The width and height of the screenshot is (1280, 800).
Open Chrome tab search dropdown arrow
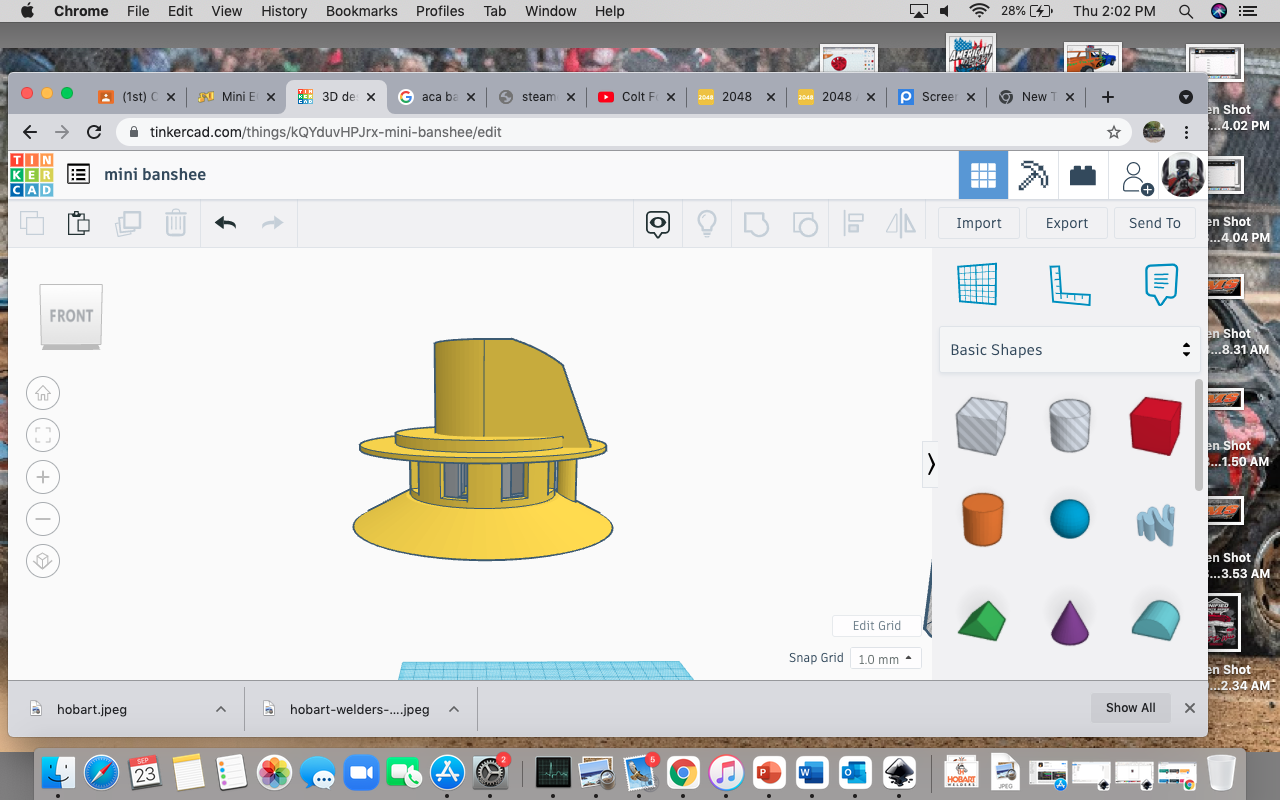point(1186,97)
